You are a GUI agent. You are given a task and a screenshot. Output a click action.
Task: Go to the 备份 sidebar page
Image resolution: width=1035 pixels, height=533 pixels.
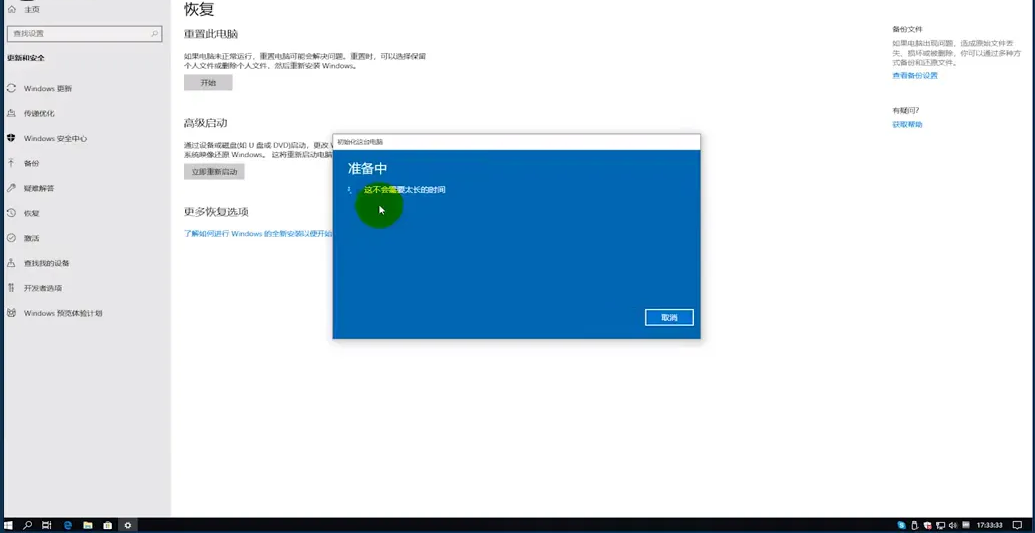tap(31, 163)
